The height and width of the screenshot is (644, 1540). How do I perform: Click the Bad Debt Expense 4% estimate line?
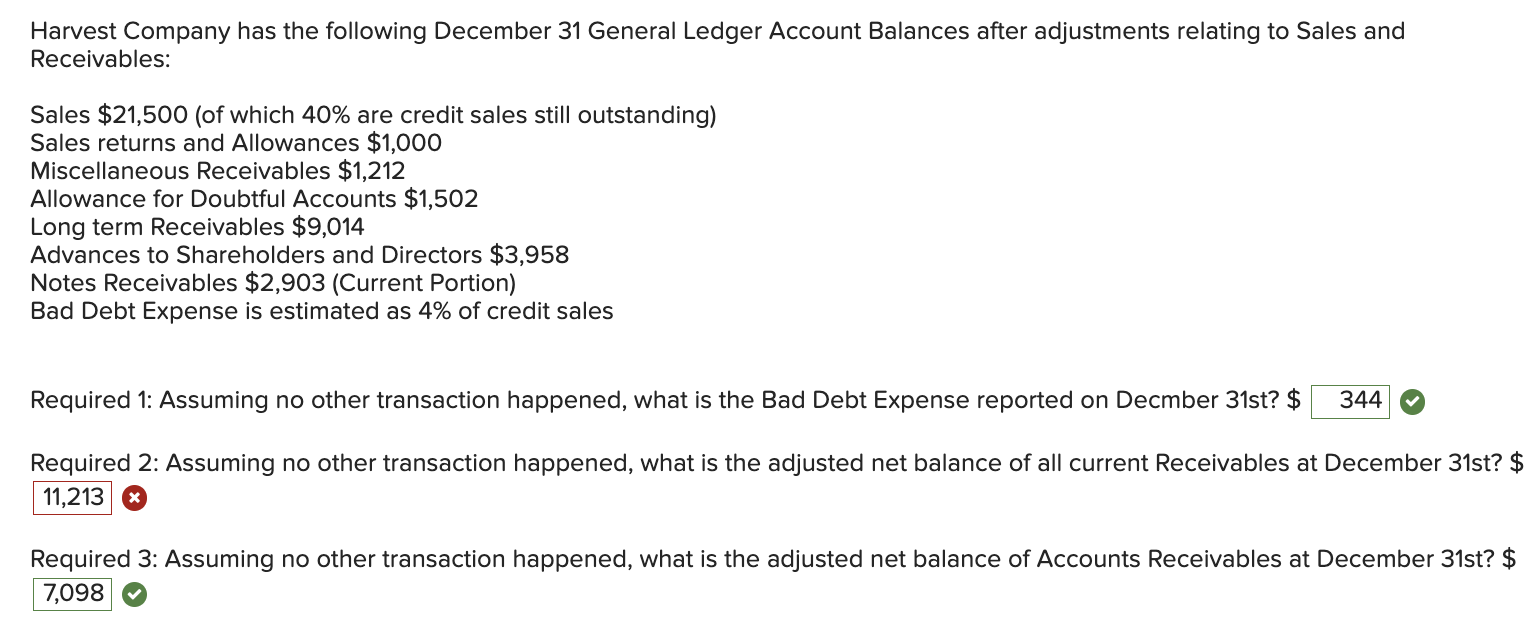pos(321,311)
